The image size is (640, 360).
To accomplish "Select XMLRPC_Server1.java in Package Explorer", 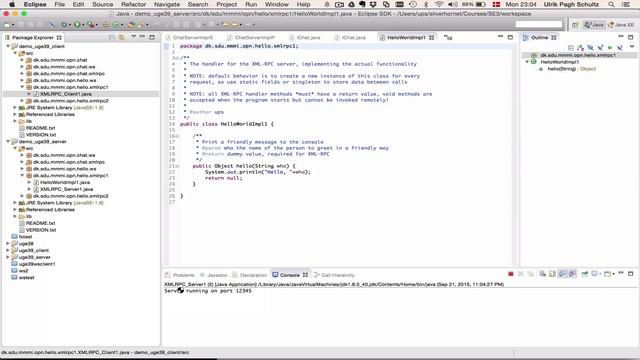I will click(66, 189).
